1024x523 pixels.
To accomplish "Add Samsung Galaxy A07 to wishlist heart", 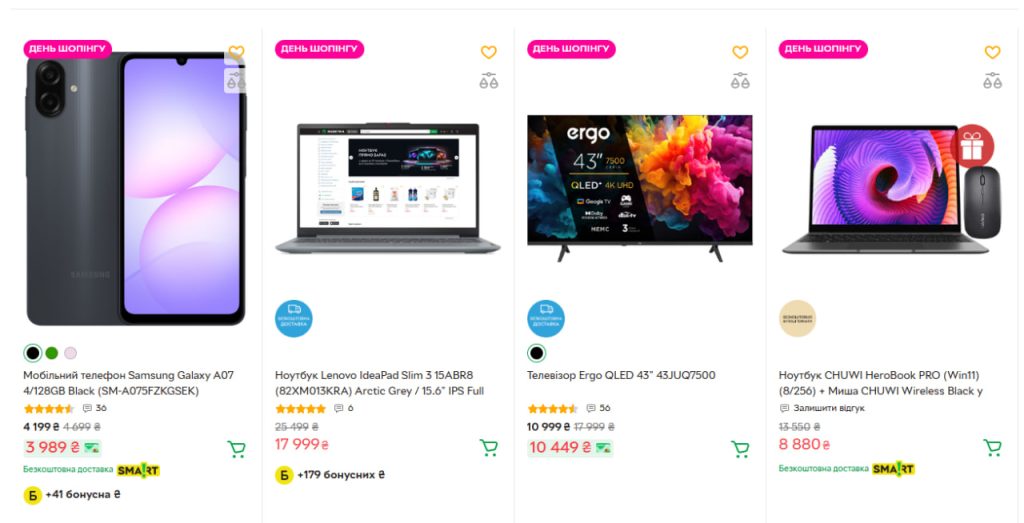I will click(x=236, y=52).
